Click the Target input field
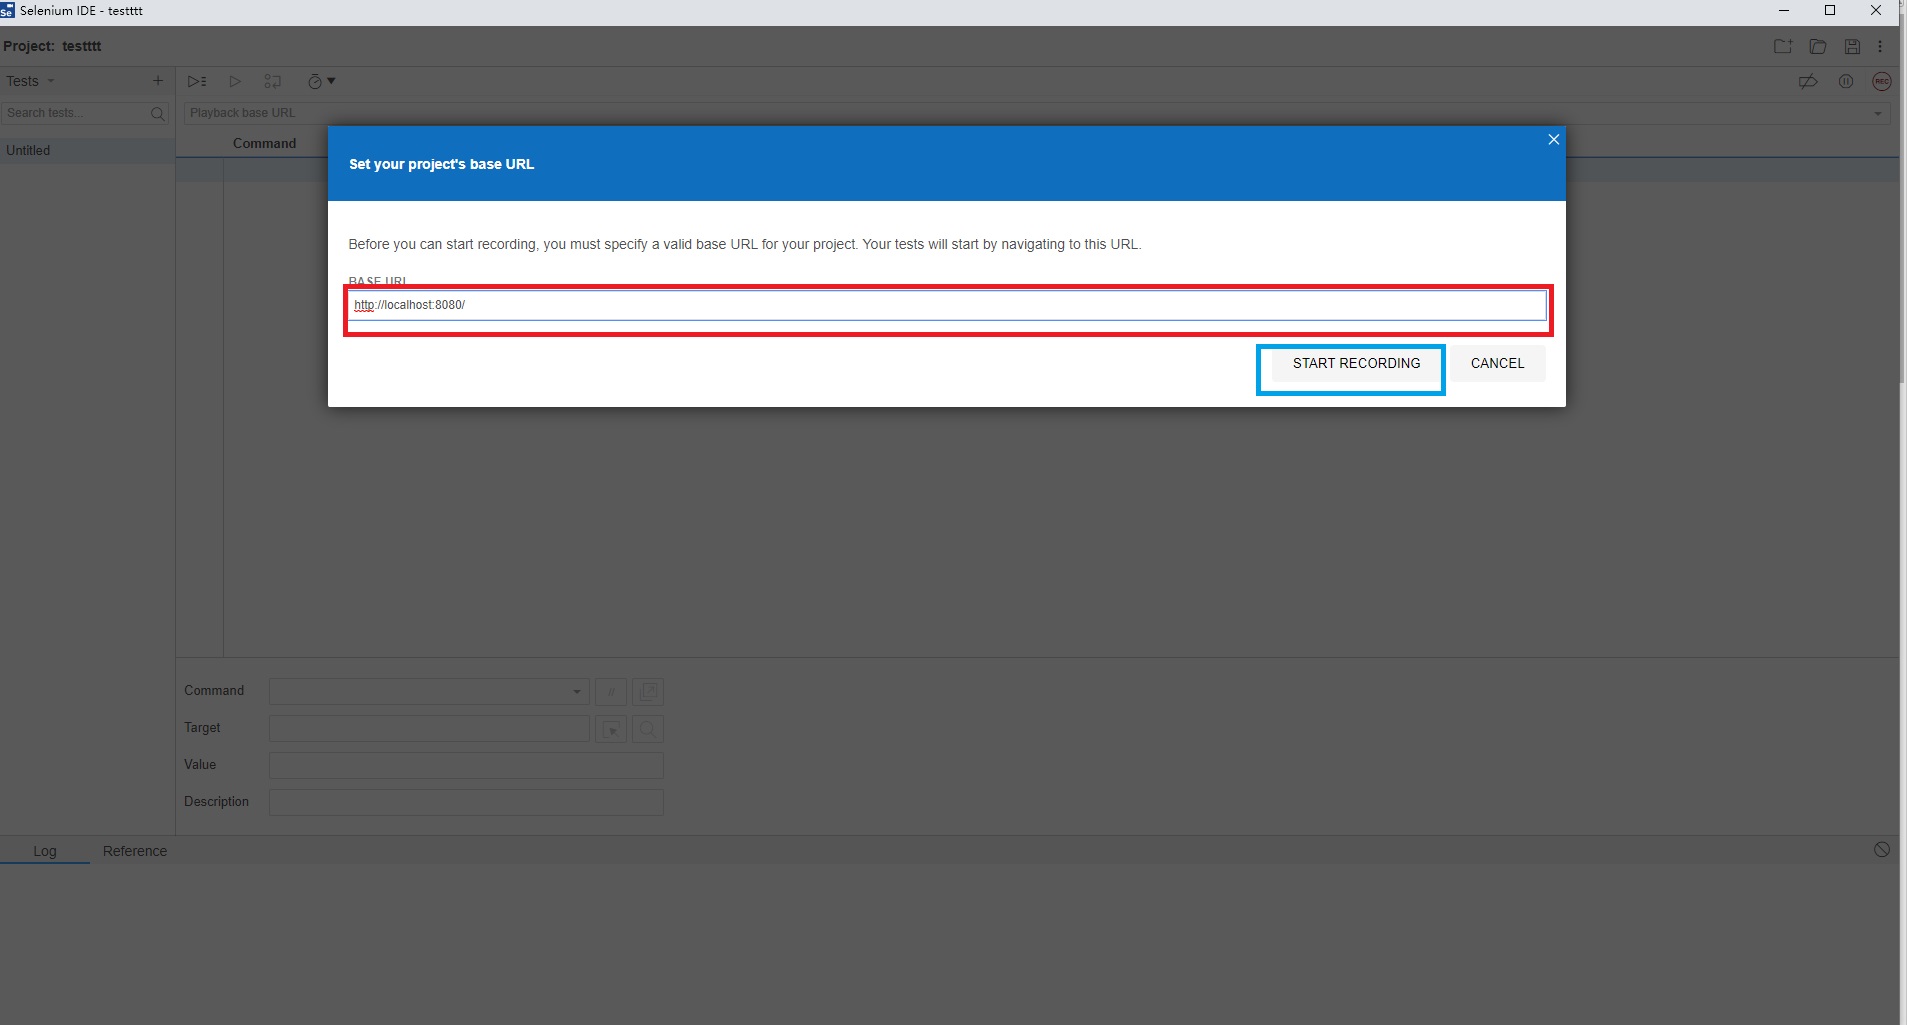 429,728
